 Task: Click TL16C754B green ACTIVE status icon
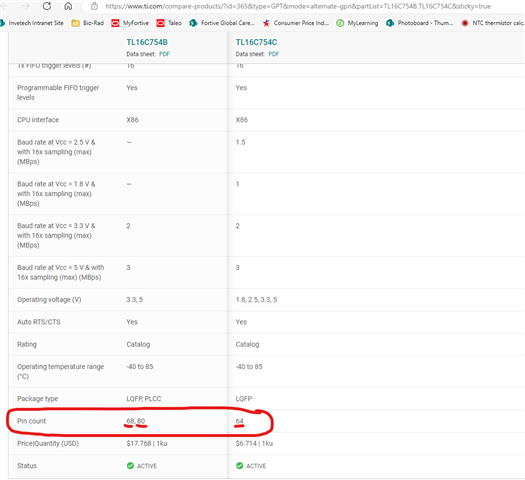tap(130, 466)
